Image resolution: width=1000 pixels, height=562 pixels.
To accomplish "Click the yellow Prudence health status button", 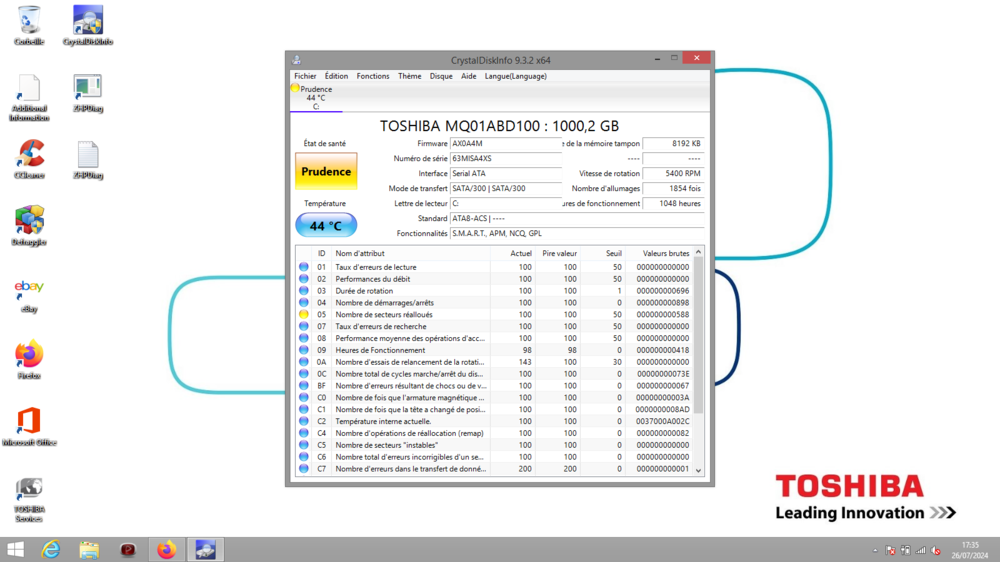I will click(326, 171).
